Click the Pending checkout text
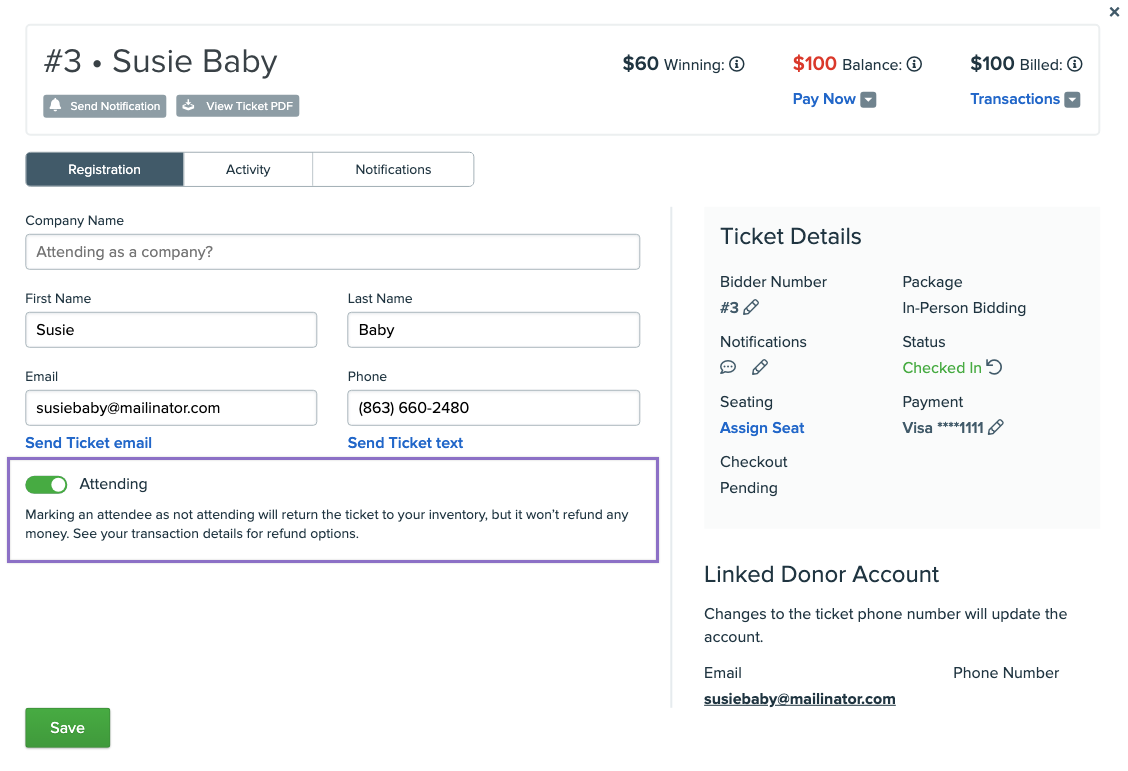Screen dimensions: 1128x771 click(749, 488)
